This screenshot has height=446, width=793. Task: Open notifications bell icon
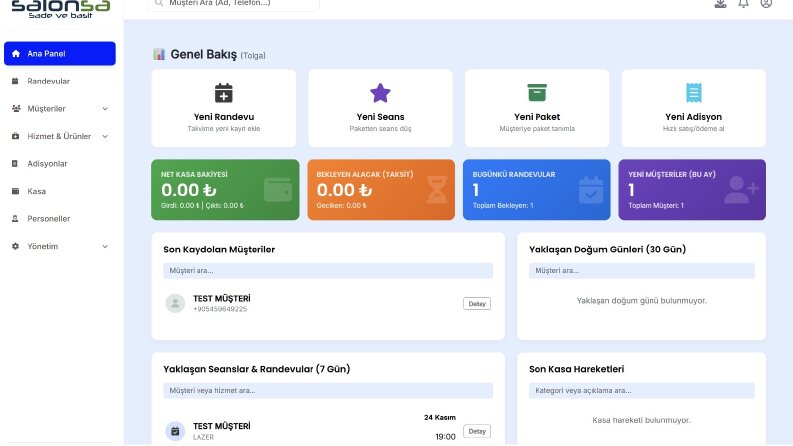743,4
